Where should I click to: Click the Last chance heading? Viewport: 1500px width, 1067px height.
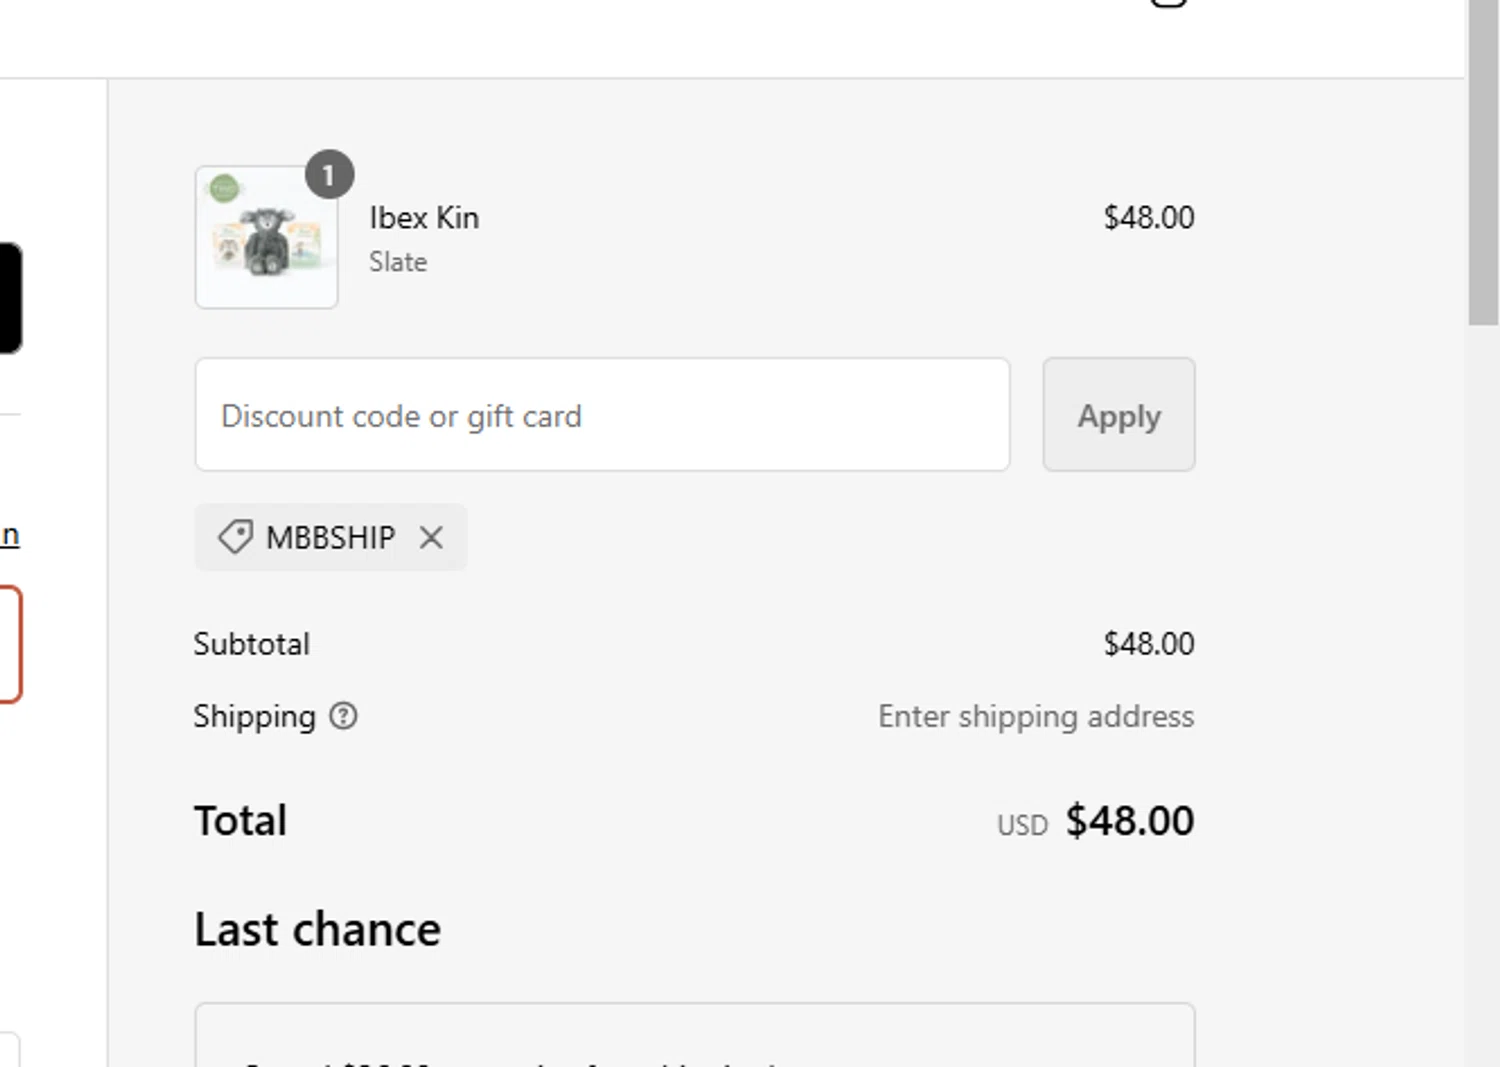point(317,930)
